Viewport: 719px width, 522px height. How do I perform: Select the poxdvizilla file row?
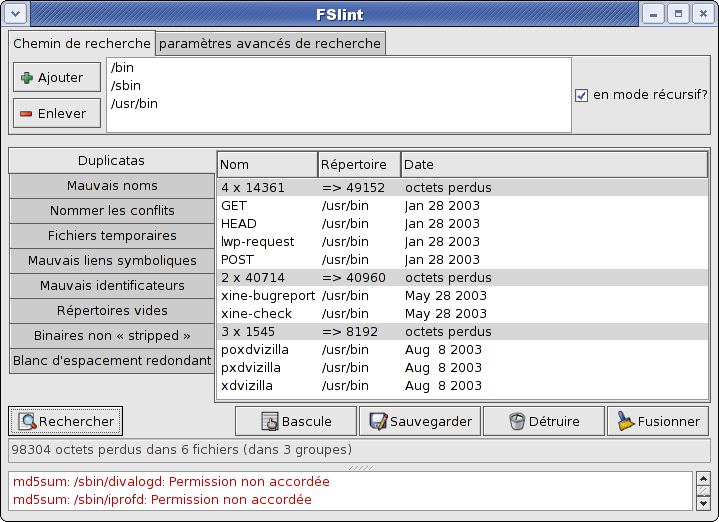point(462,350)
